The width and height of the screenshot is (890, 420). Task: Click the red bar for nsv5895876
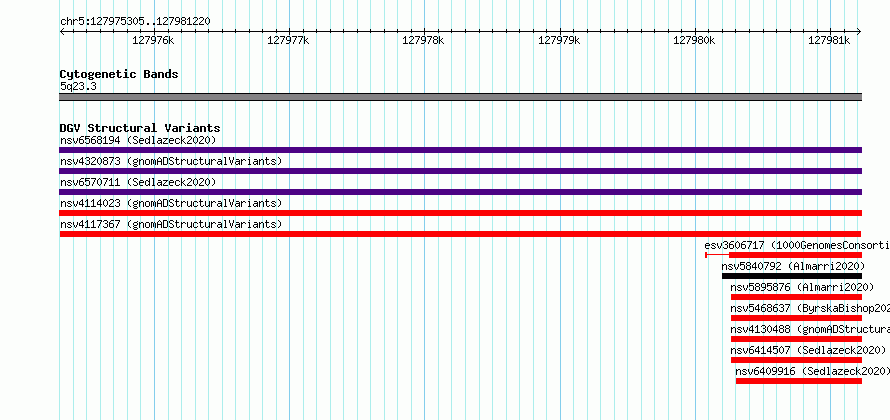click(x=796, y=297)
